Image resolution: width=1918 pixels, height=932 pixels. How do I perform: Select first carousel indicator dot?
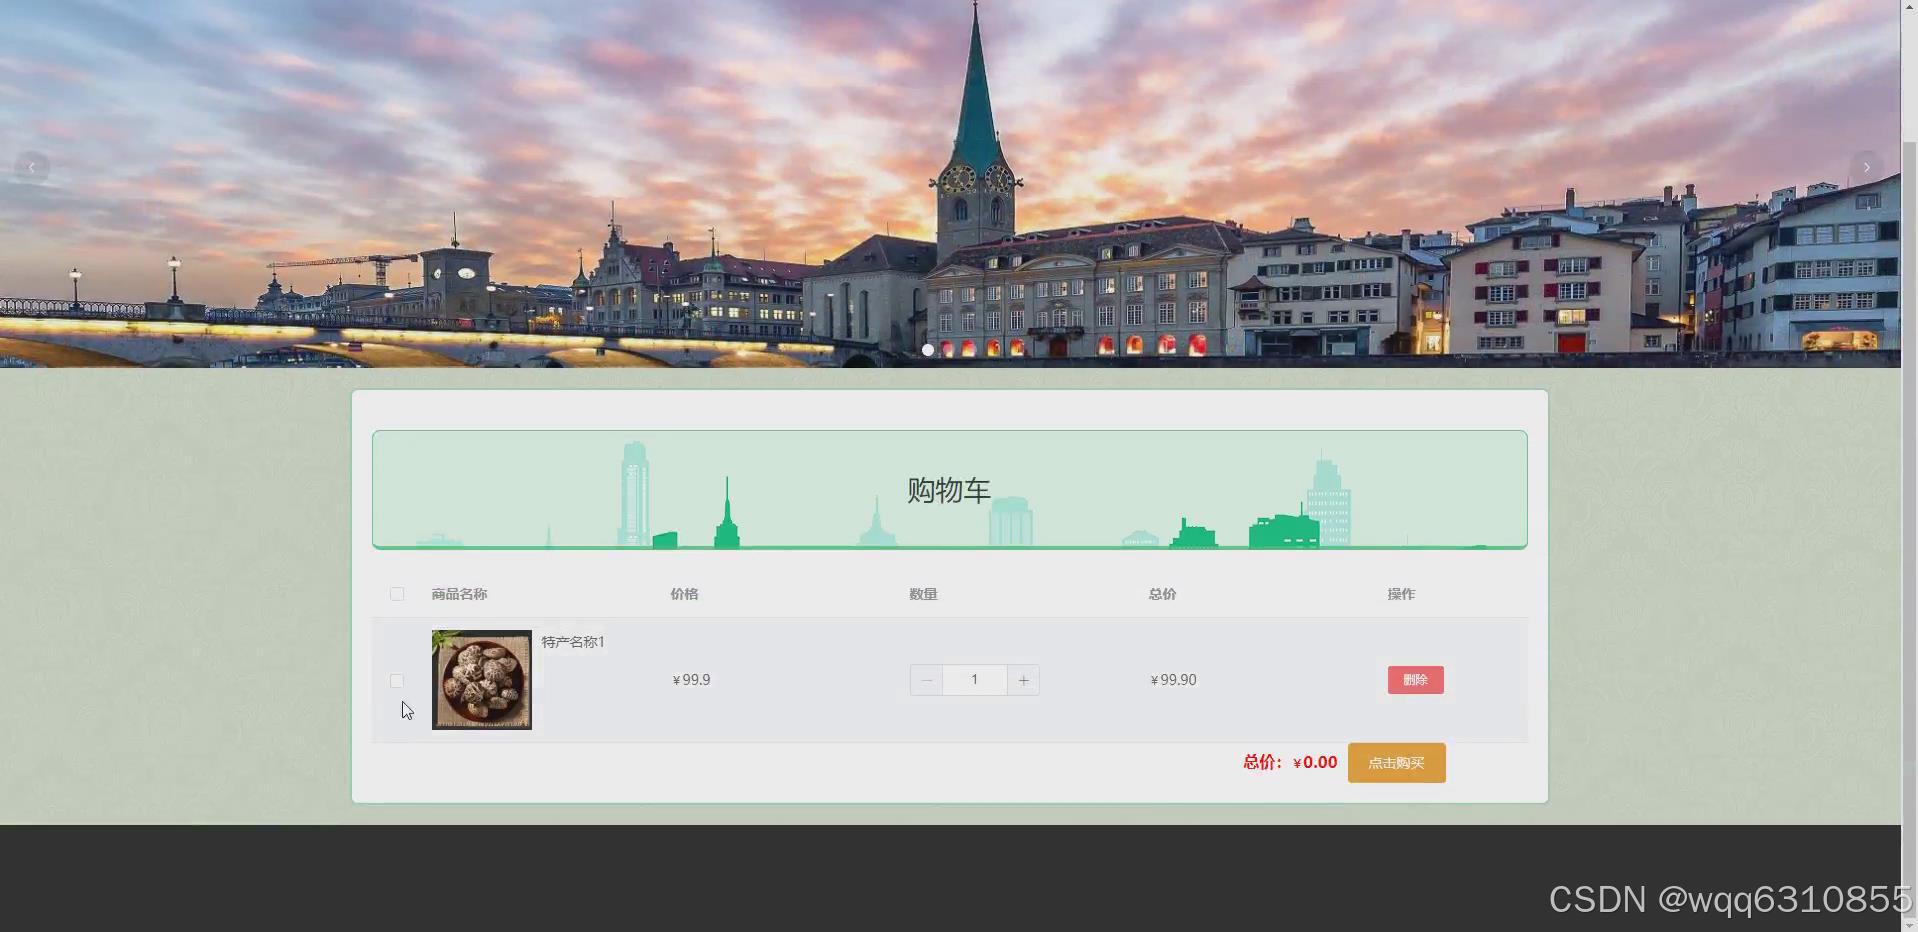click(928, 349)
